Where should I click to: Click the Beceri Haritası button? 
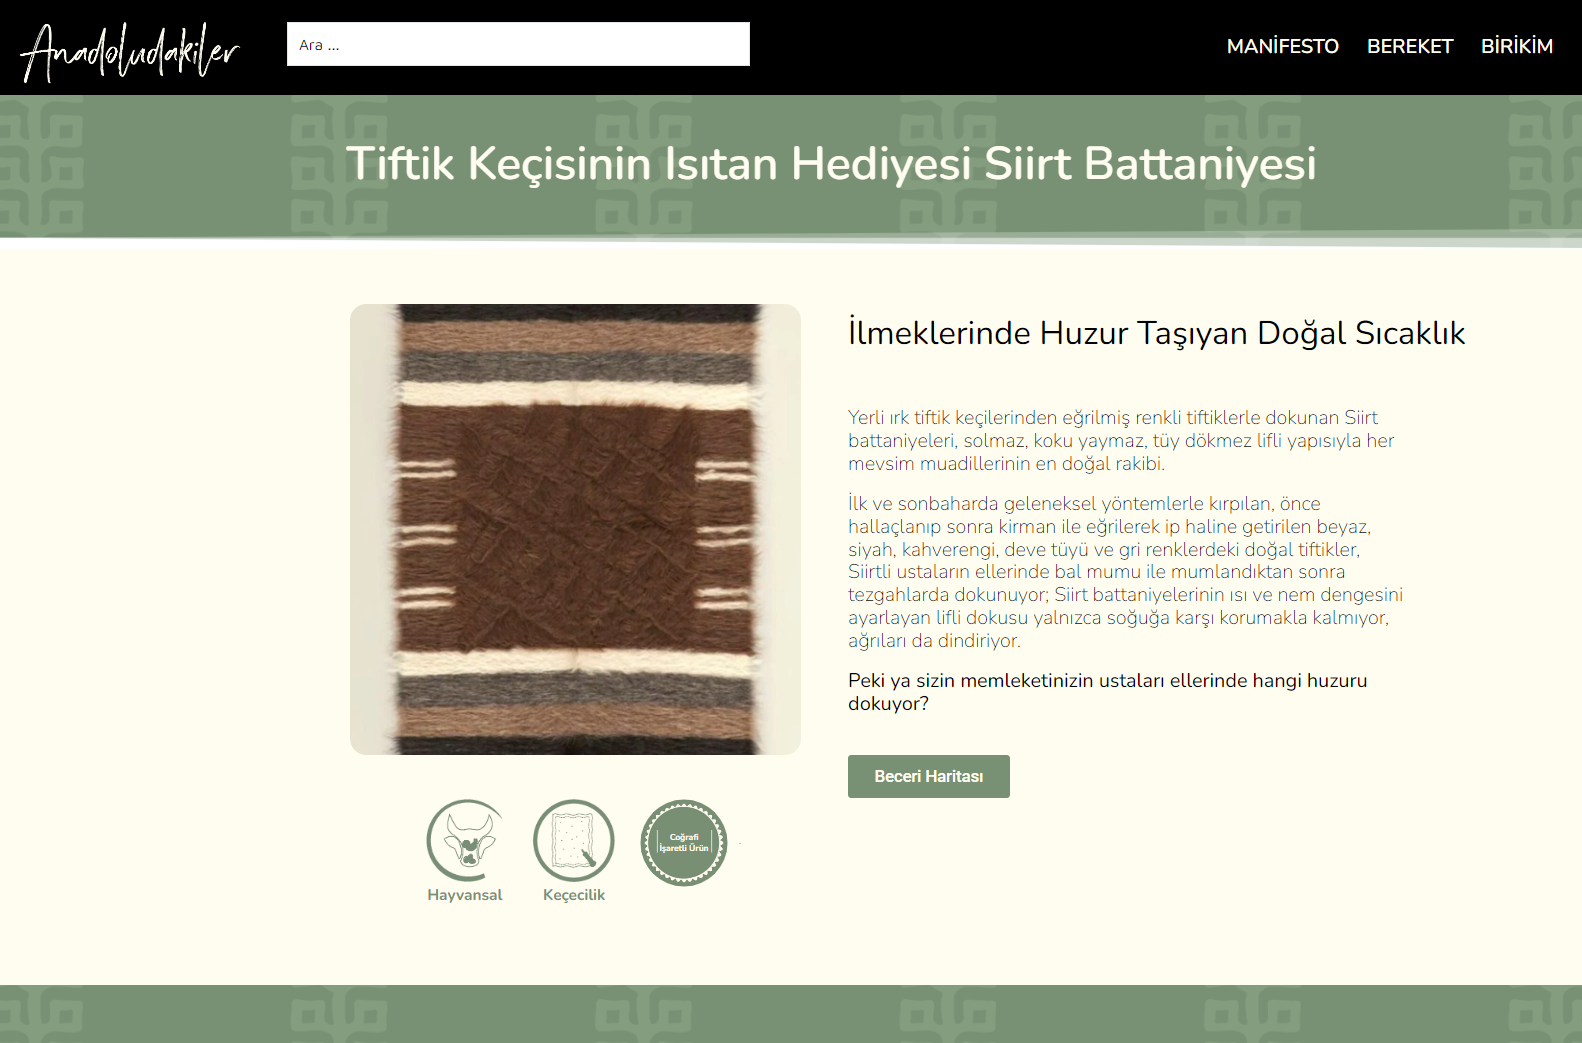(929, 776)
